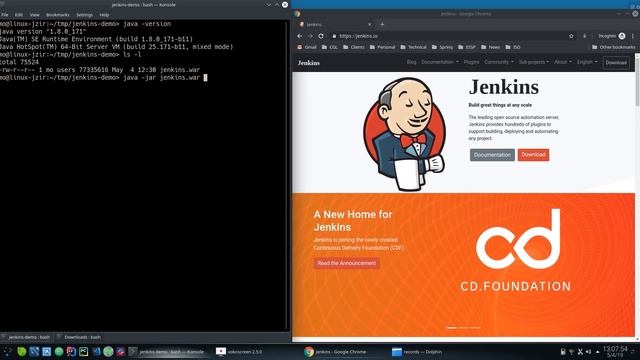Show hidden system tray icons arrow
This screenshot has height=360, width=640.
click(x=598, y=351)
